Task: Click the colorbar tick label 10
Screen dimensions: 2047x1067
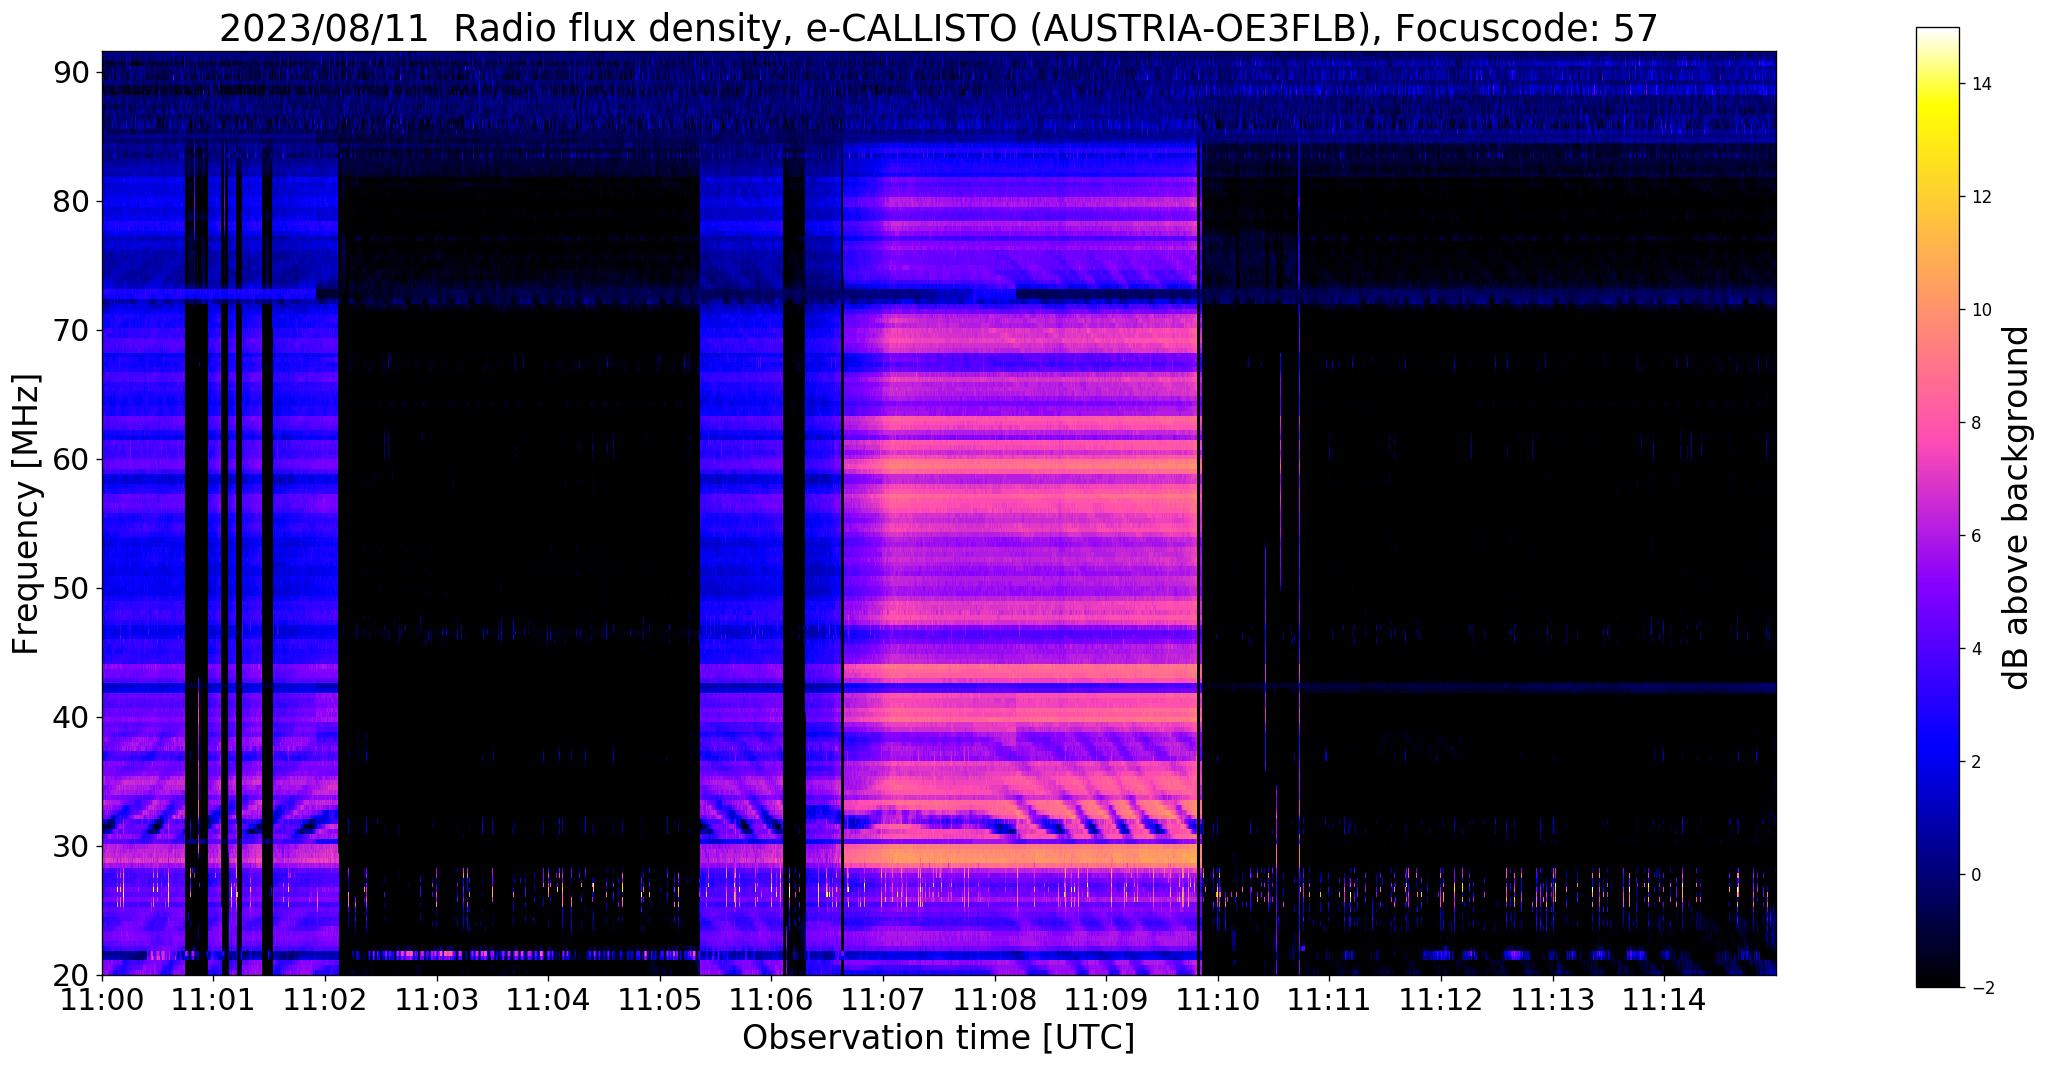Action: [1980, 310]
